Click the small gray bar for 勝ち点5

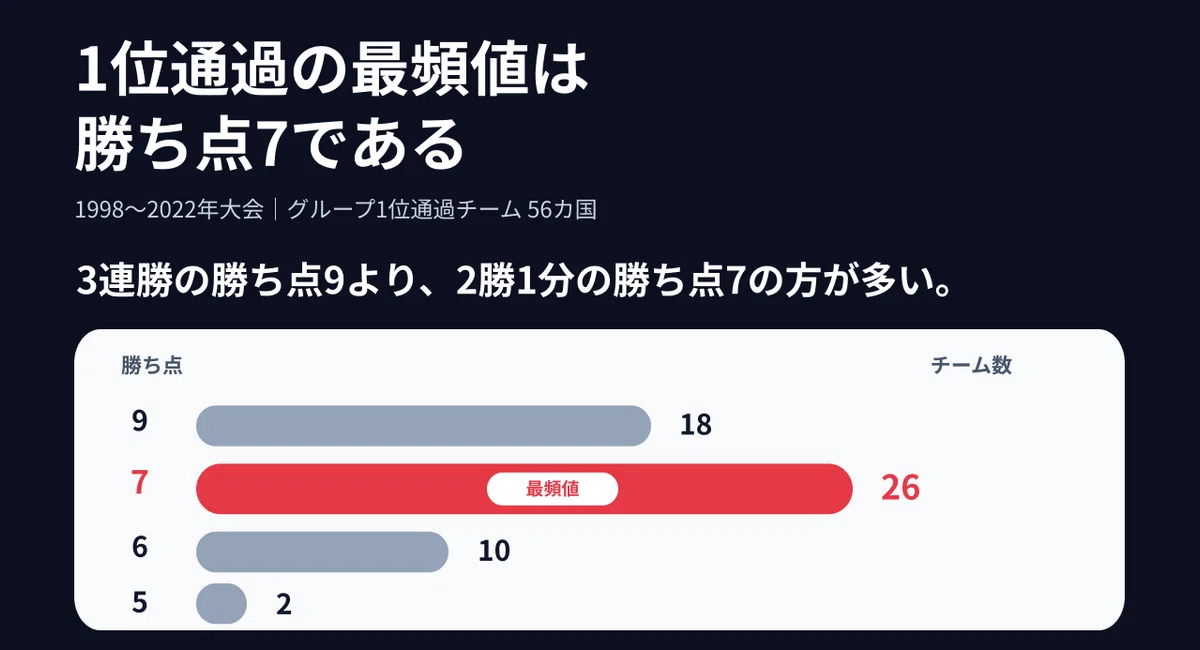221,604
